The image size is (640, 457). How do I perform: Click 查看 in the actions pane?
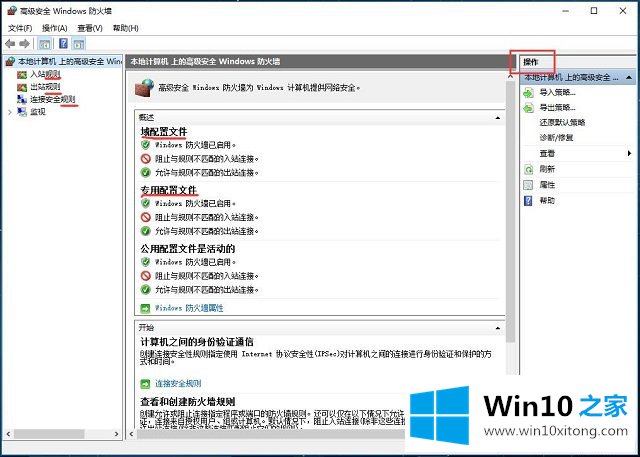(x=547, y=153)
